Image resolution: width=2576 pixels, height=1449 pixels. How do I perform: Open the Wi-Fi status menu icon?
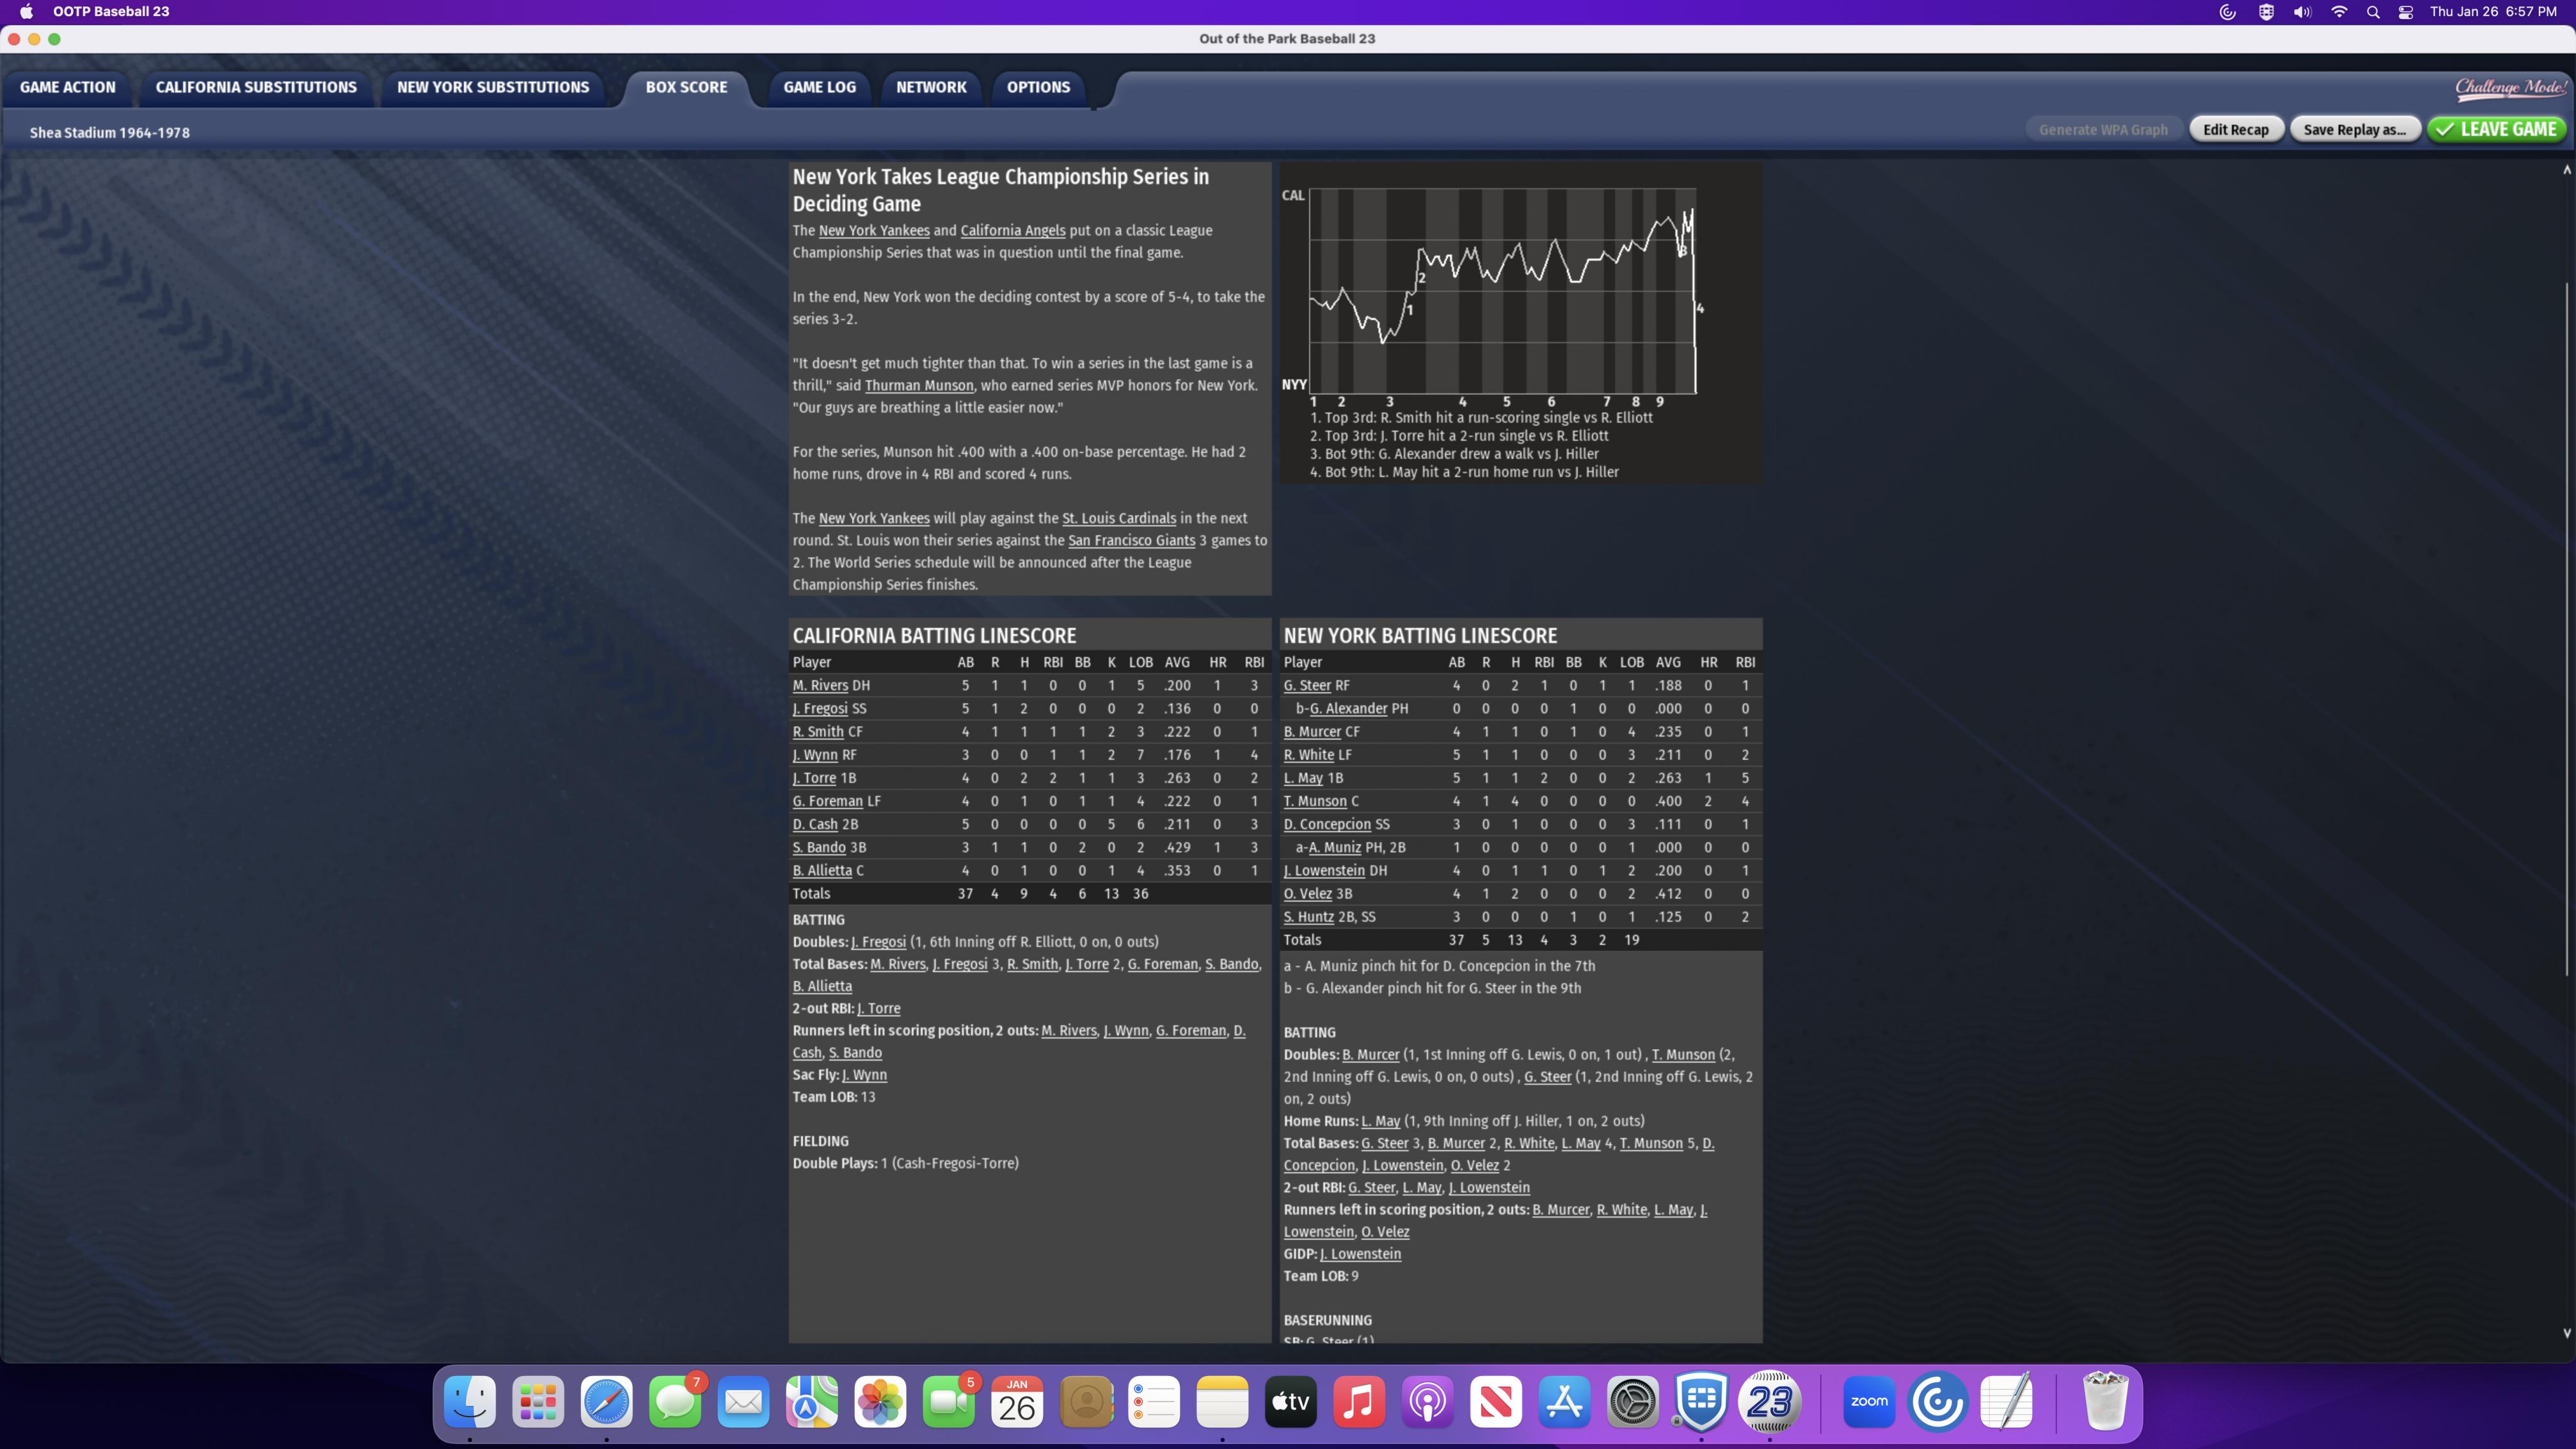point(2339,12)
